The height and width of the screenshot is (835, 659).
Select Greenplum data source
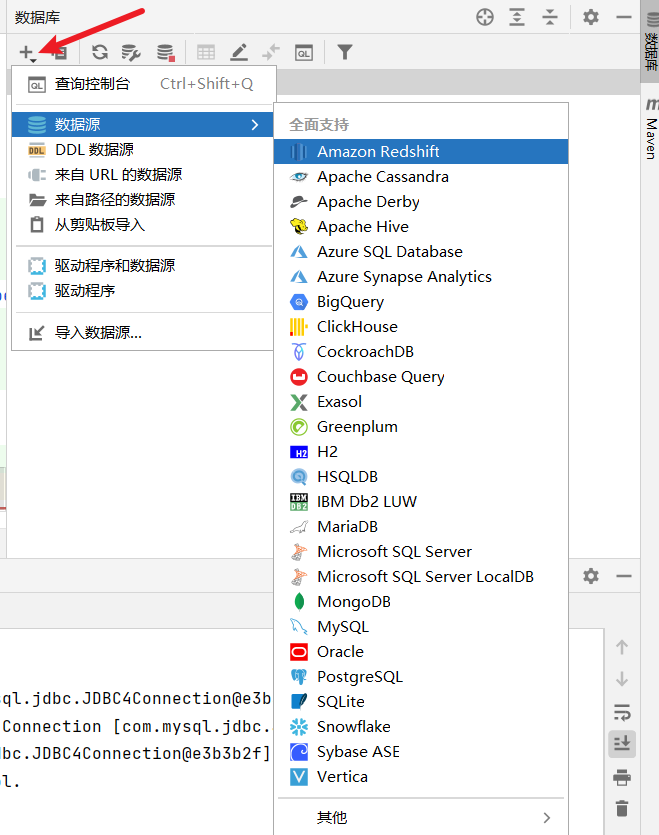coord(421,427)
